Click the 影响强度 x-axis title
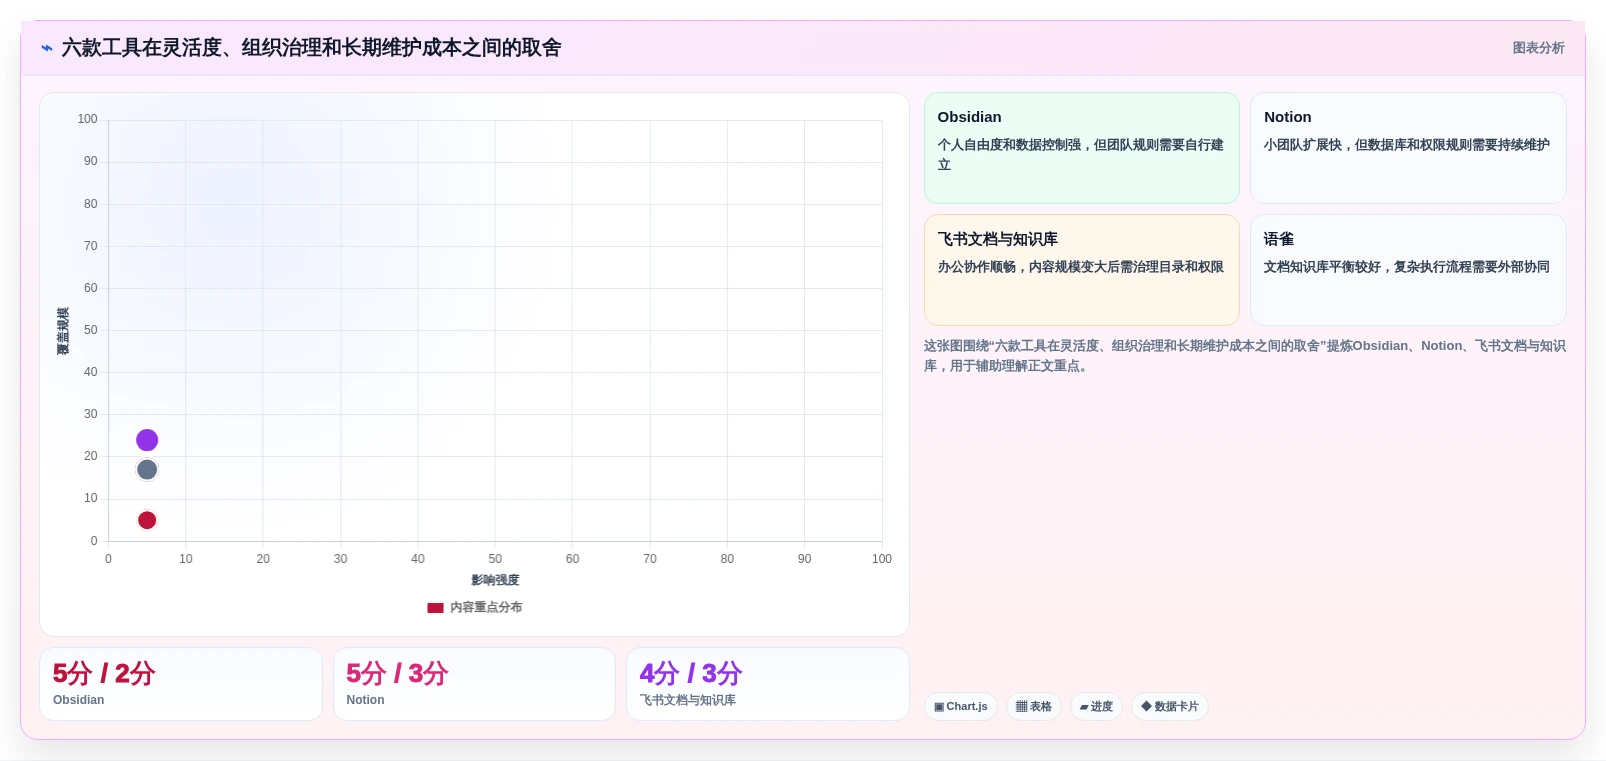The width and height of the screenshot is (1606, 761). point(495,580)
